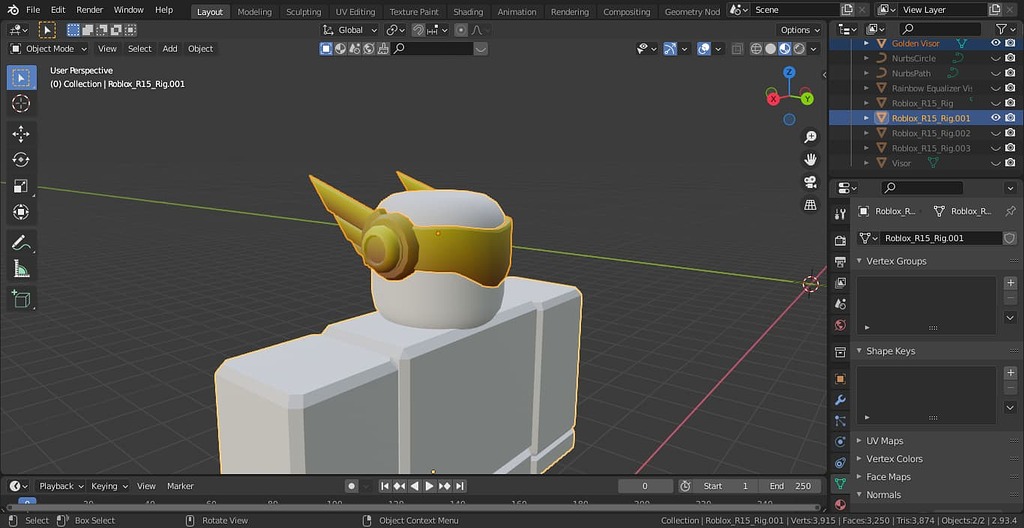Activate the Scale tool
The image size is (1024, 528).
(x=21, y=186)
